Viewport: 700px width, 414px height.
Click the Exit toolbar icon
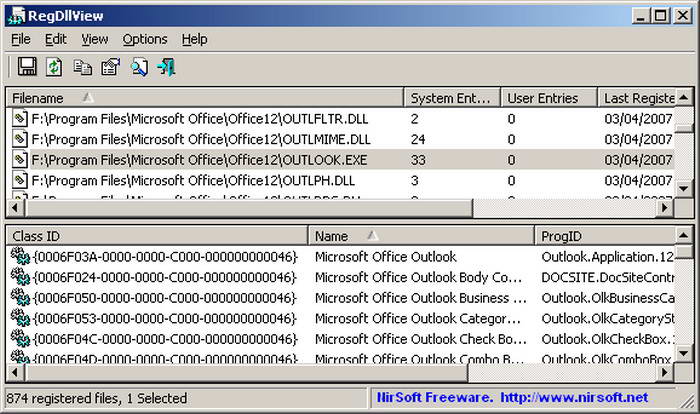pos(167,67)
